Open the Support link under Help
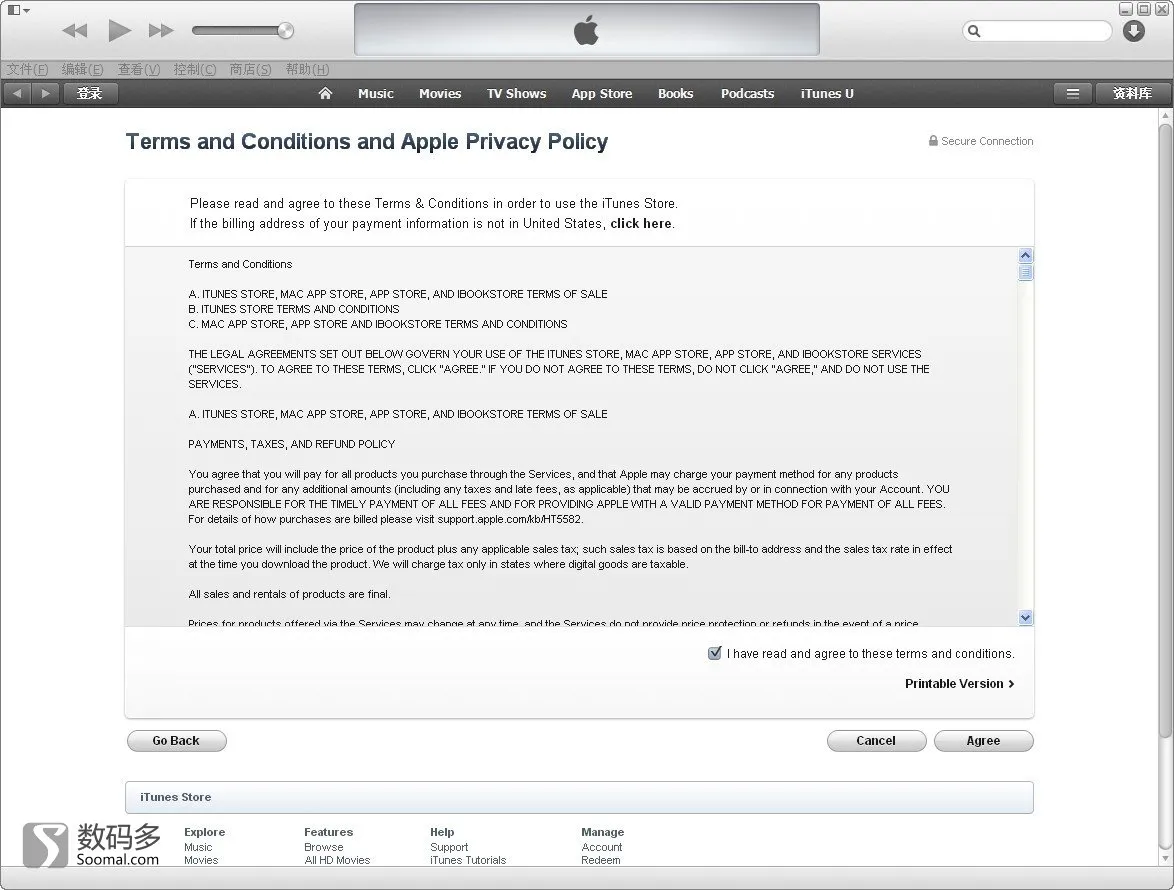 [x=448, y=847]
